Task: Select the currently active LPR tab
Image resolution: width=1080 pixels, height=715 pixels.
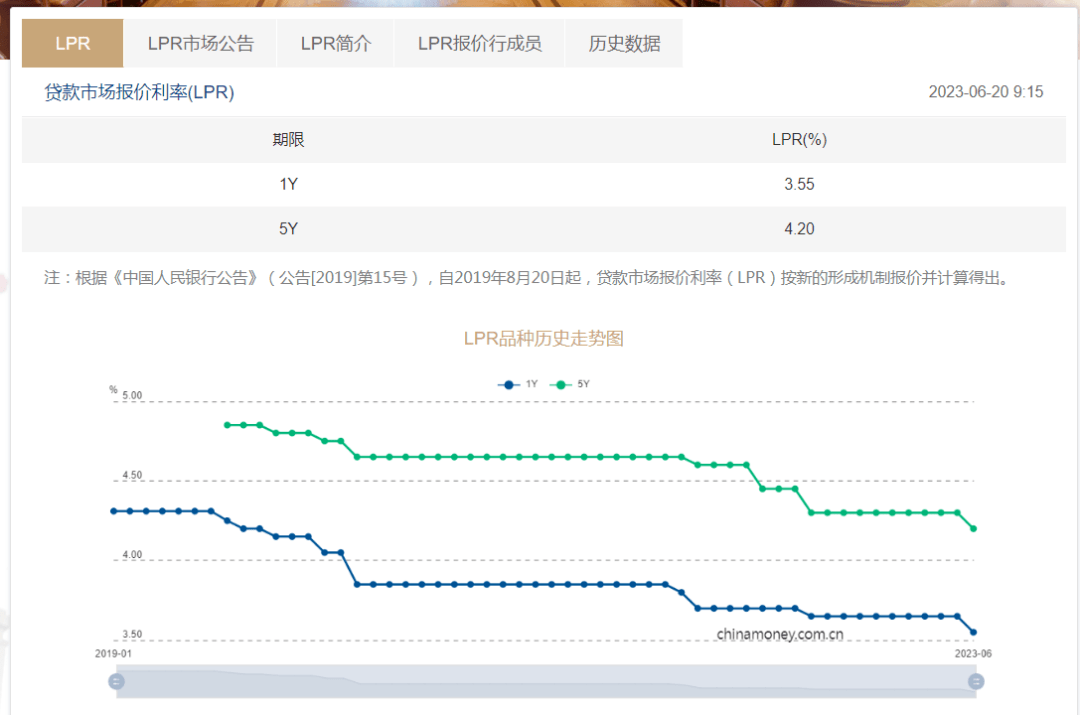Action: pyautogui.click(x=71, y=42)
